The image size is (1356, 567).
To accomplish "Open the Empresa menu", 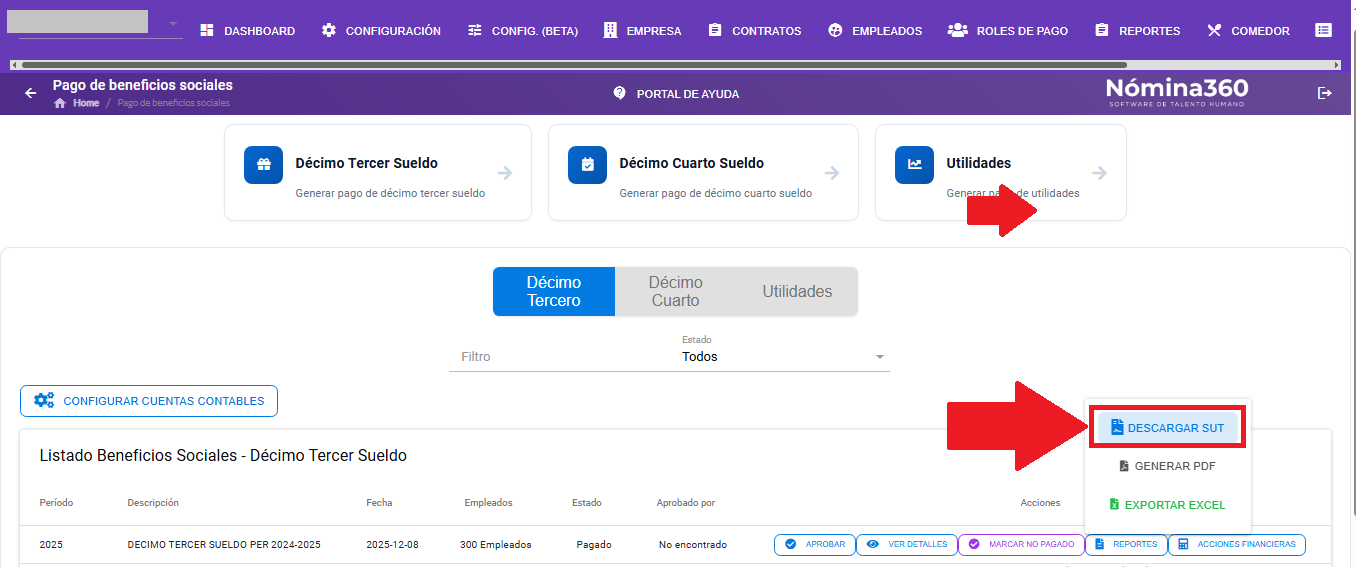I will point(642,31).
